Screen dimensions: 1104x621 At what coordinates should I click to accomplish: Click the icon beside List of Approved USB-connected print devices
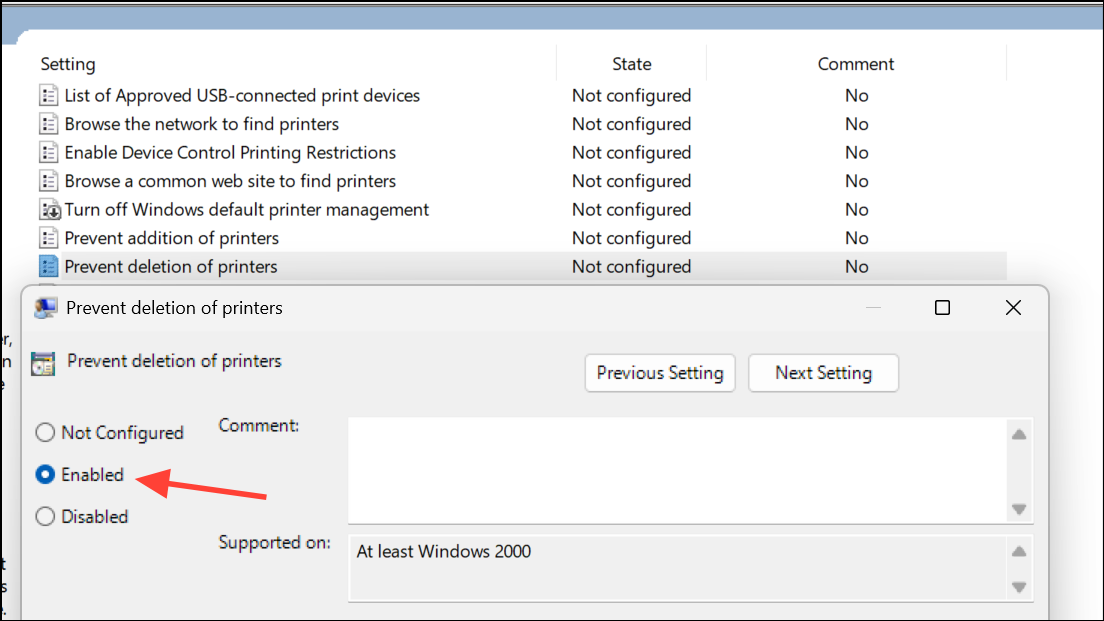click(x=49, y=96)
